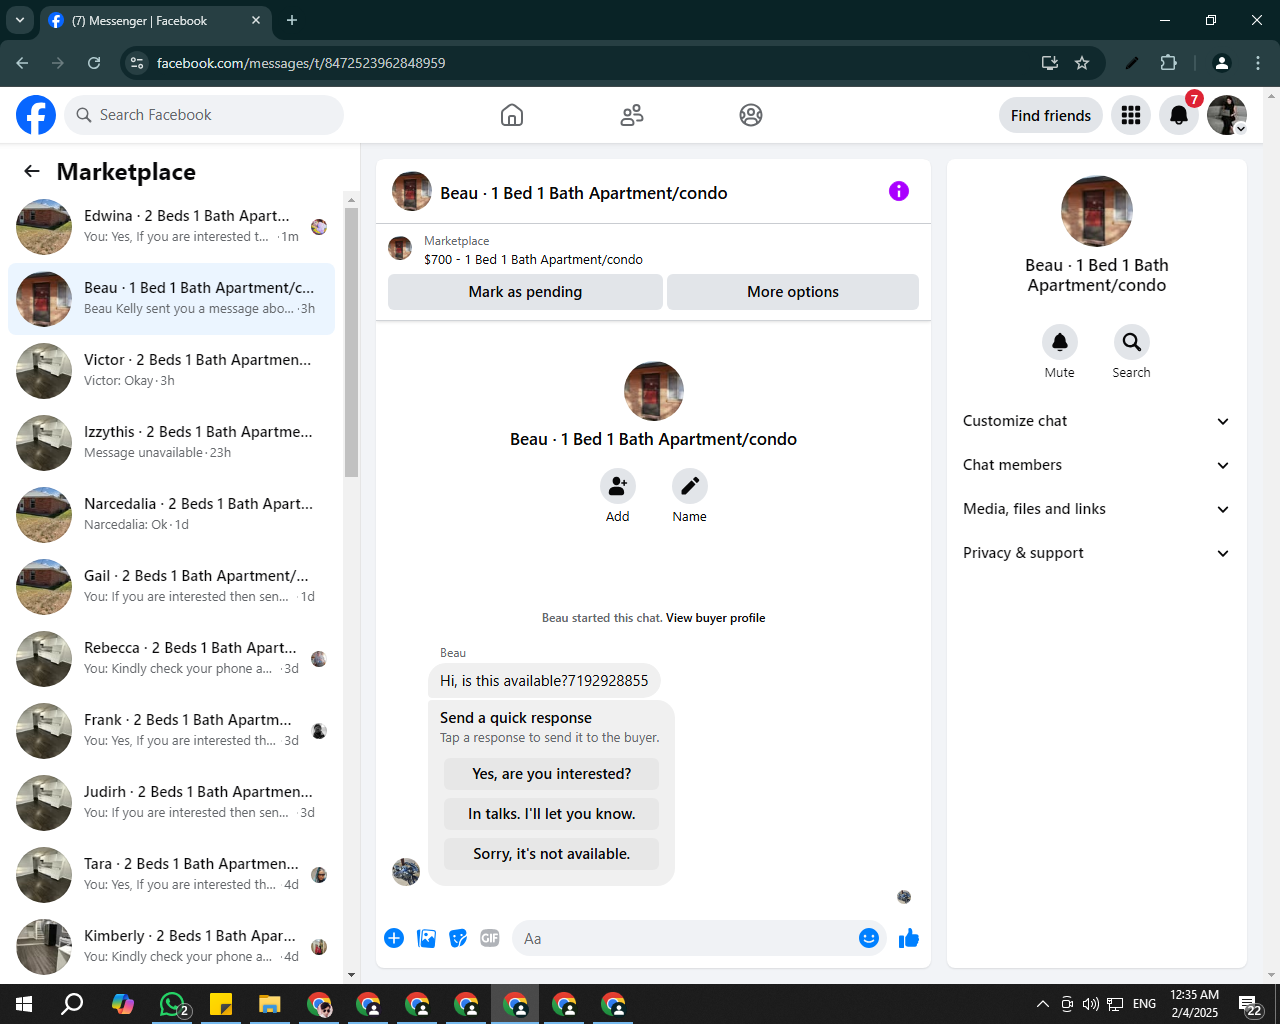This screenshot has height=1024, width=1280.
Task: Choose a GIF icon in composer
Action: click(x=490, y=938)
